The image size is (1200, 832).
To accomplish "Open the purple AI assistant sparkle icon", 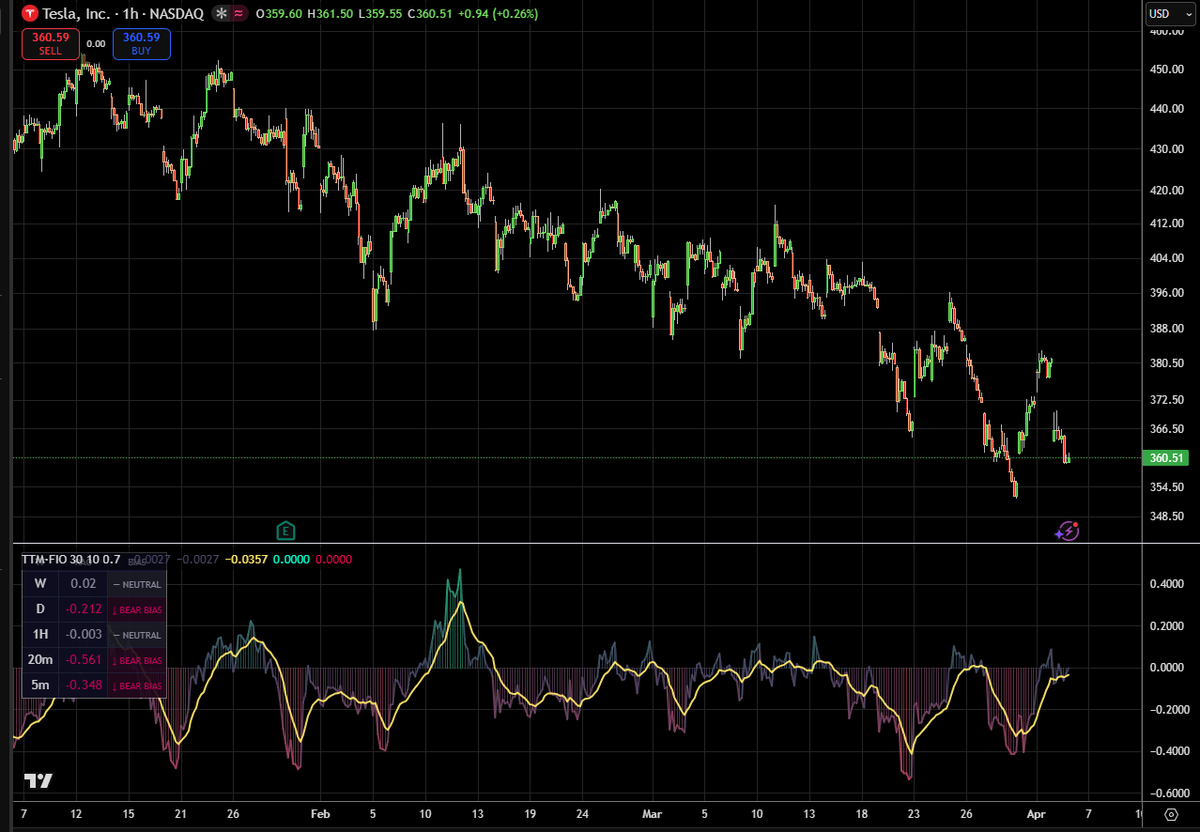I will tap(1068, 529).
